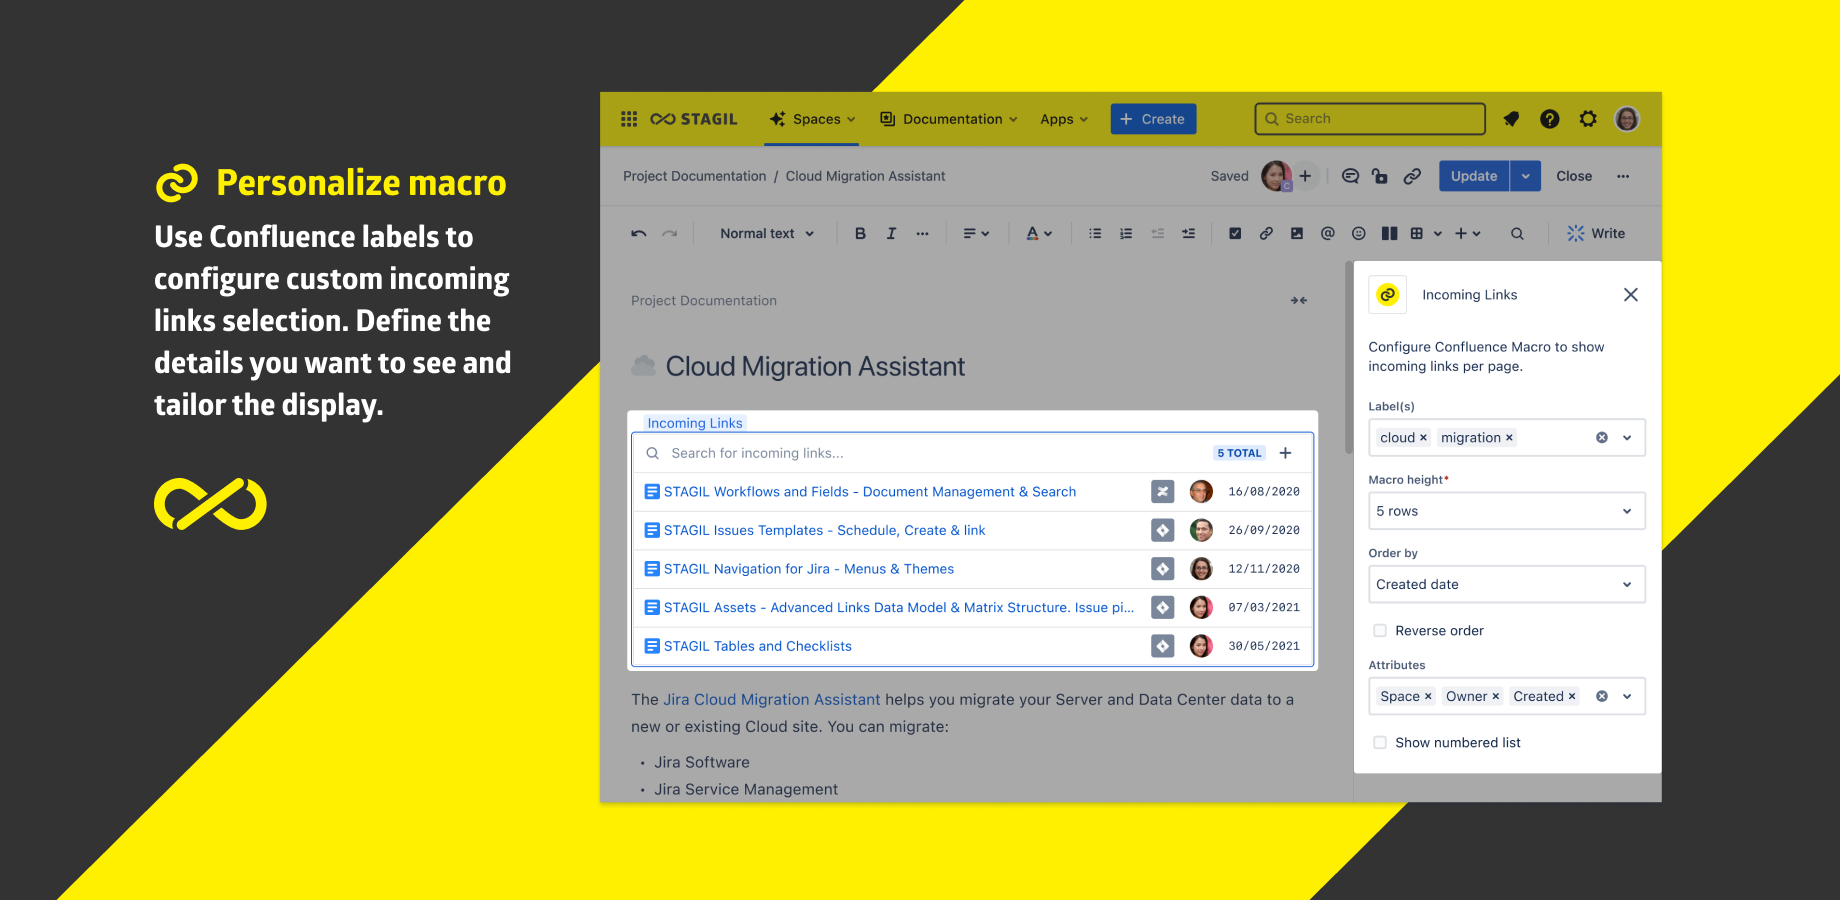The height and width of the screenshot is (900, 1840).
Task: Open STAGIL Tables and Checklists link
Action: (x=757, y=646)
